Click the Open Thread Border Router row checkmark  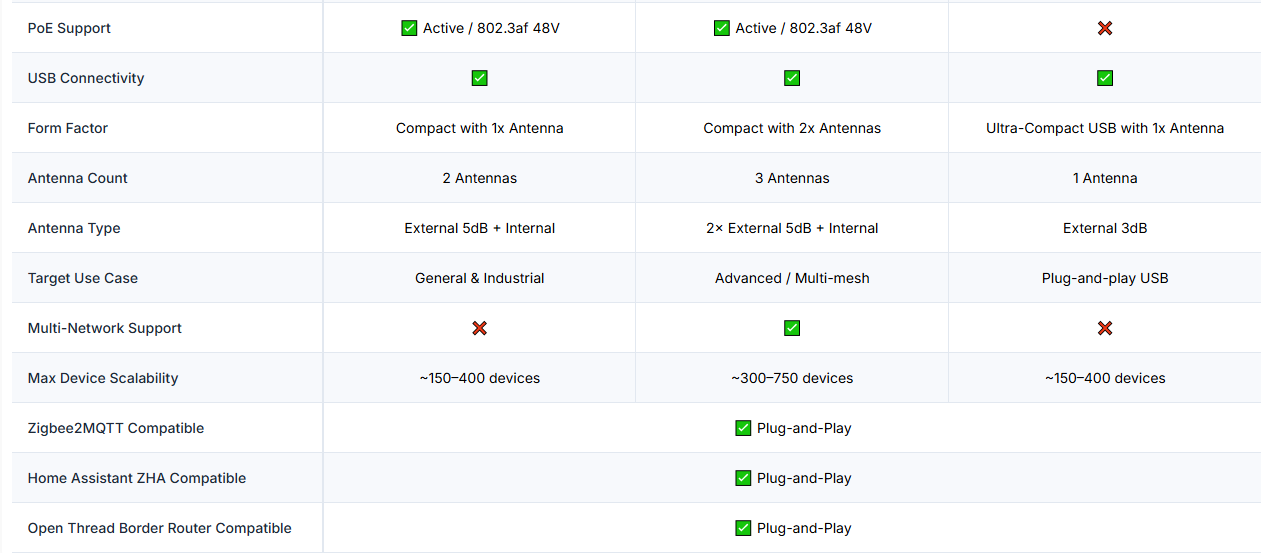743,528
